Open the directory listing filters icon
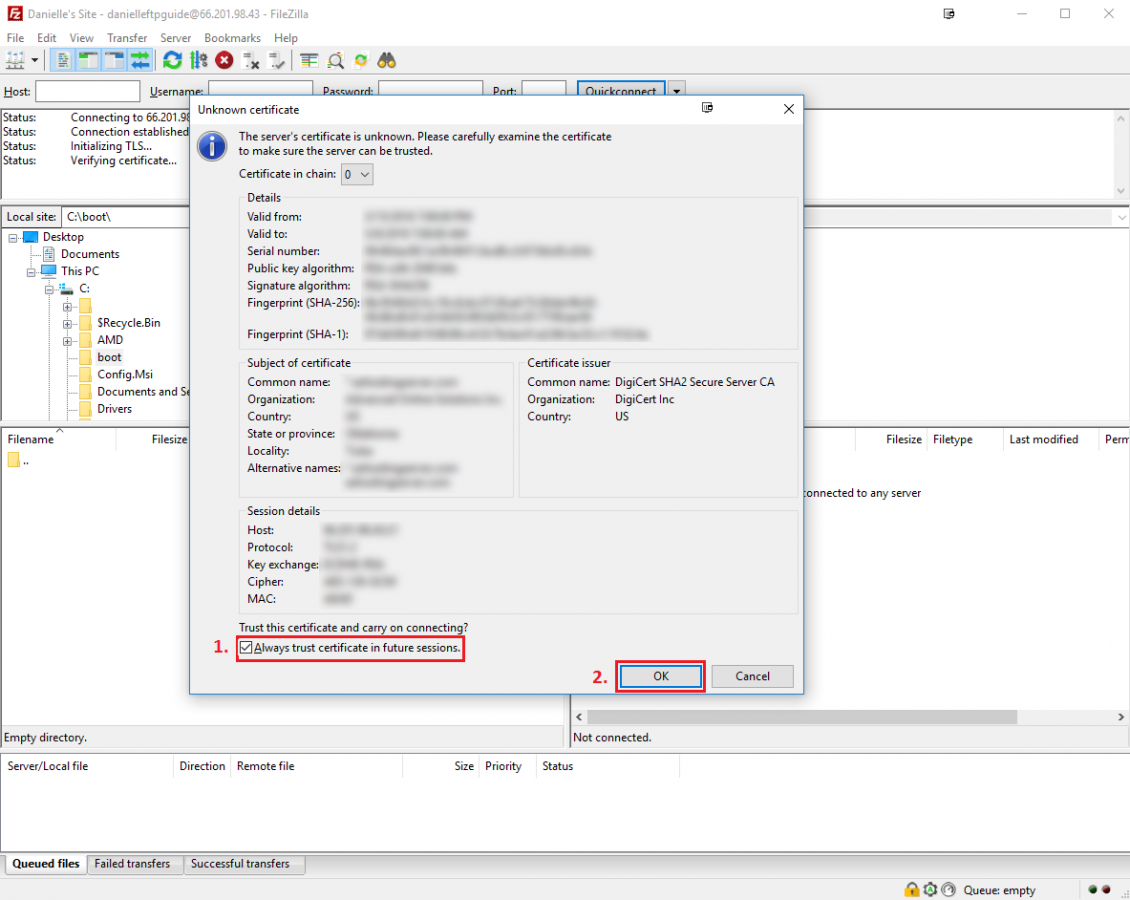 click(x=309, y=60)
